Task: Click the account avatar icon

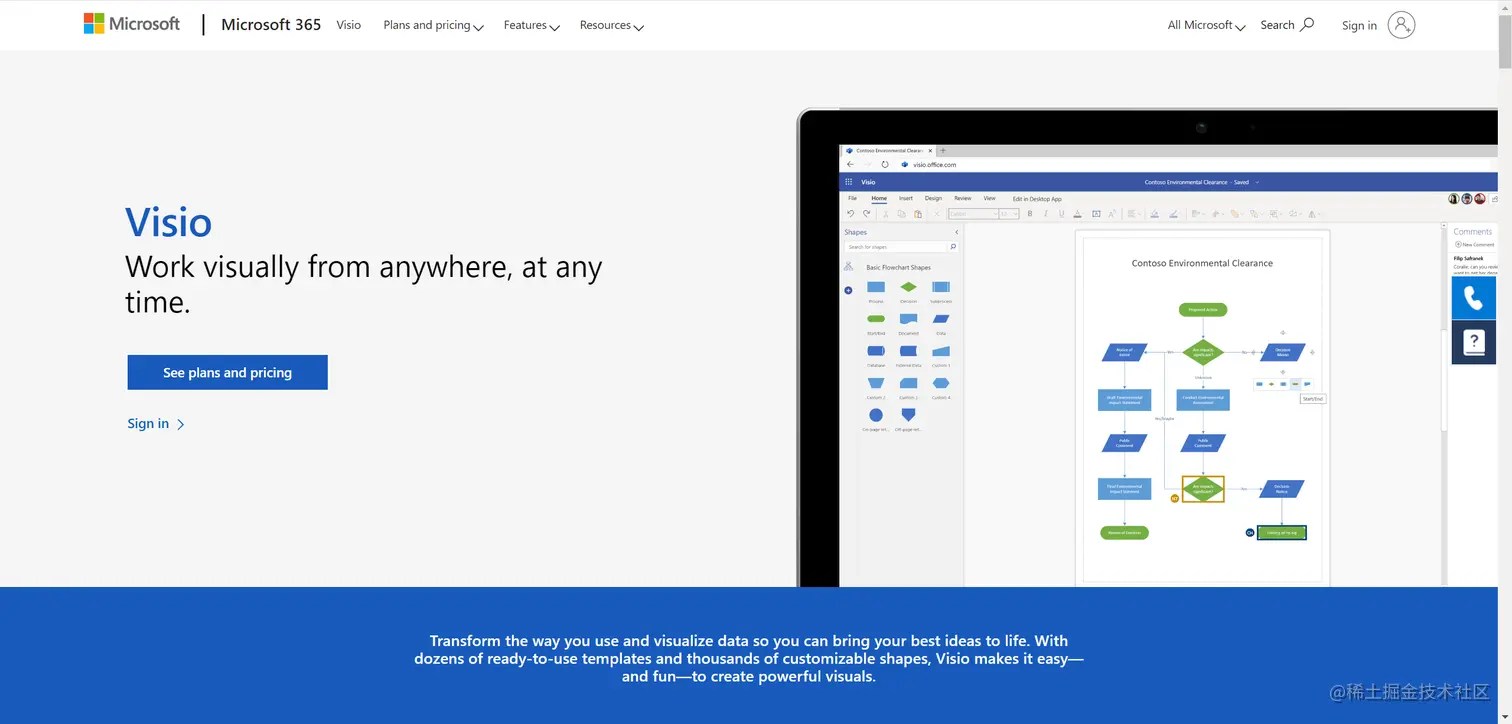Action: coord(1402,25)
